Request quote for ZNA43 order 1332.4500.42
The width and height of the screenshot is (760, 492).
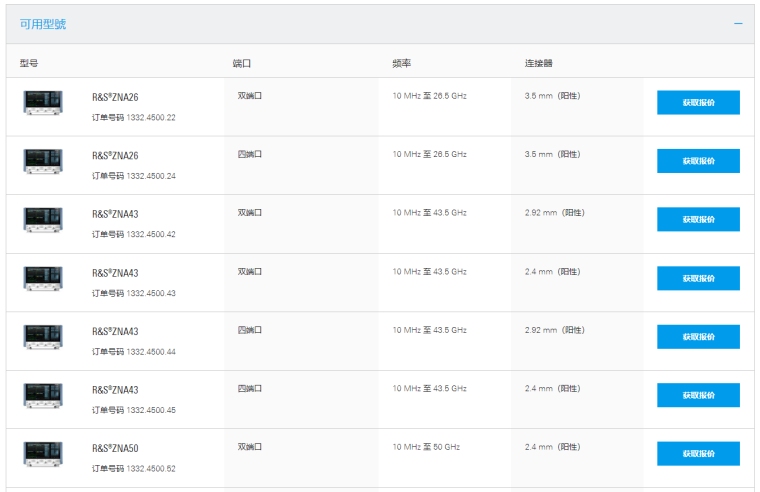698,220
